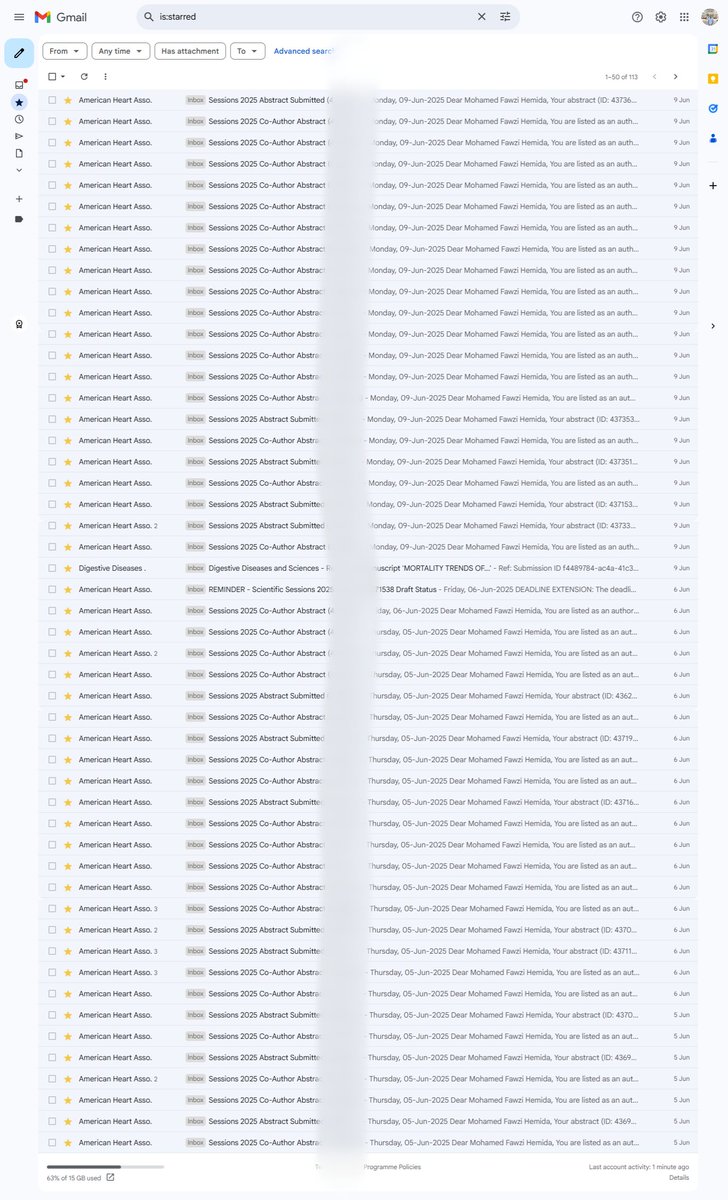The width and height of the screenshot is (728, 1200).
Task: Toggle the side panel chevron arrow
Action: tap(712, 326)
